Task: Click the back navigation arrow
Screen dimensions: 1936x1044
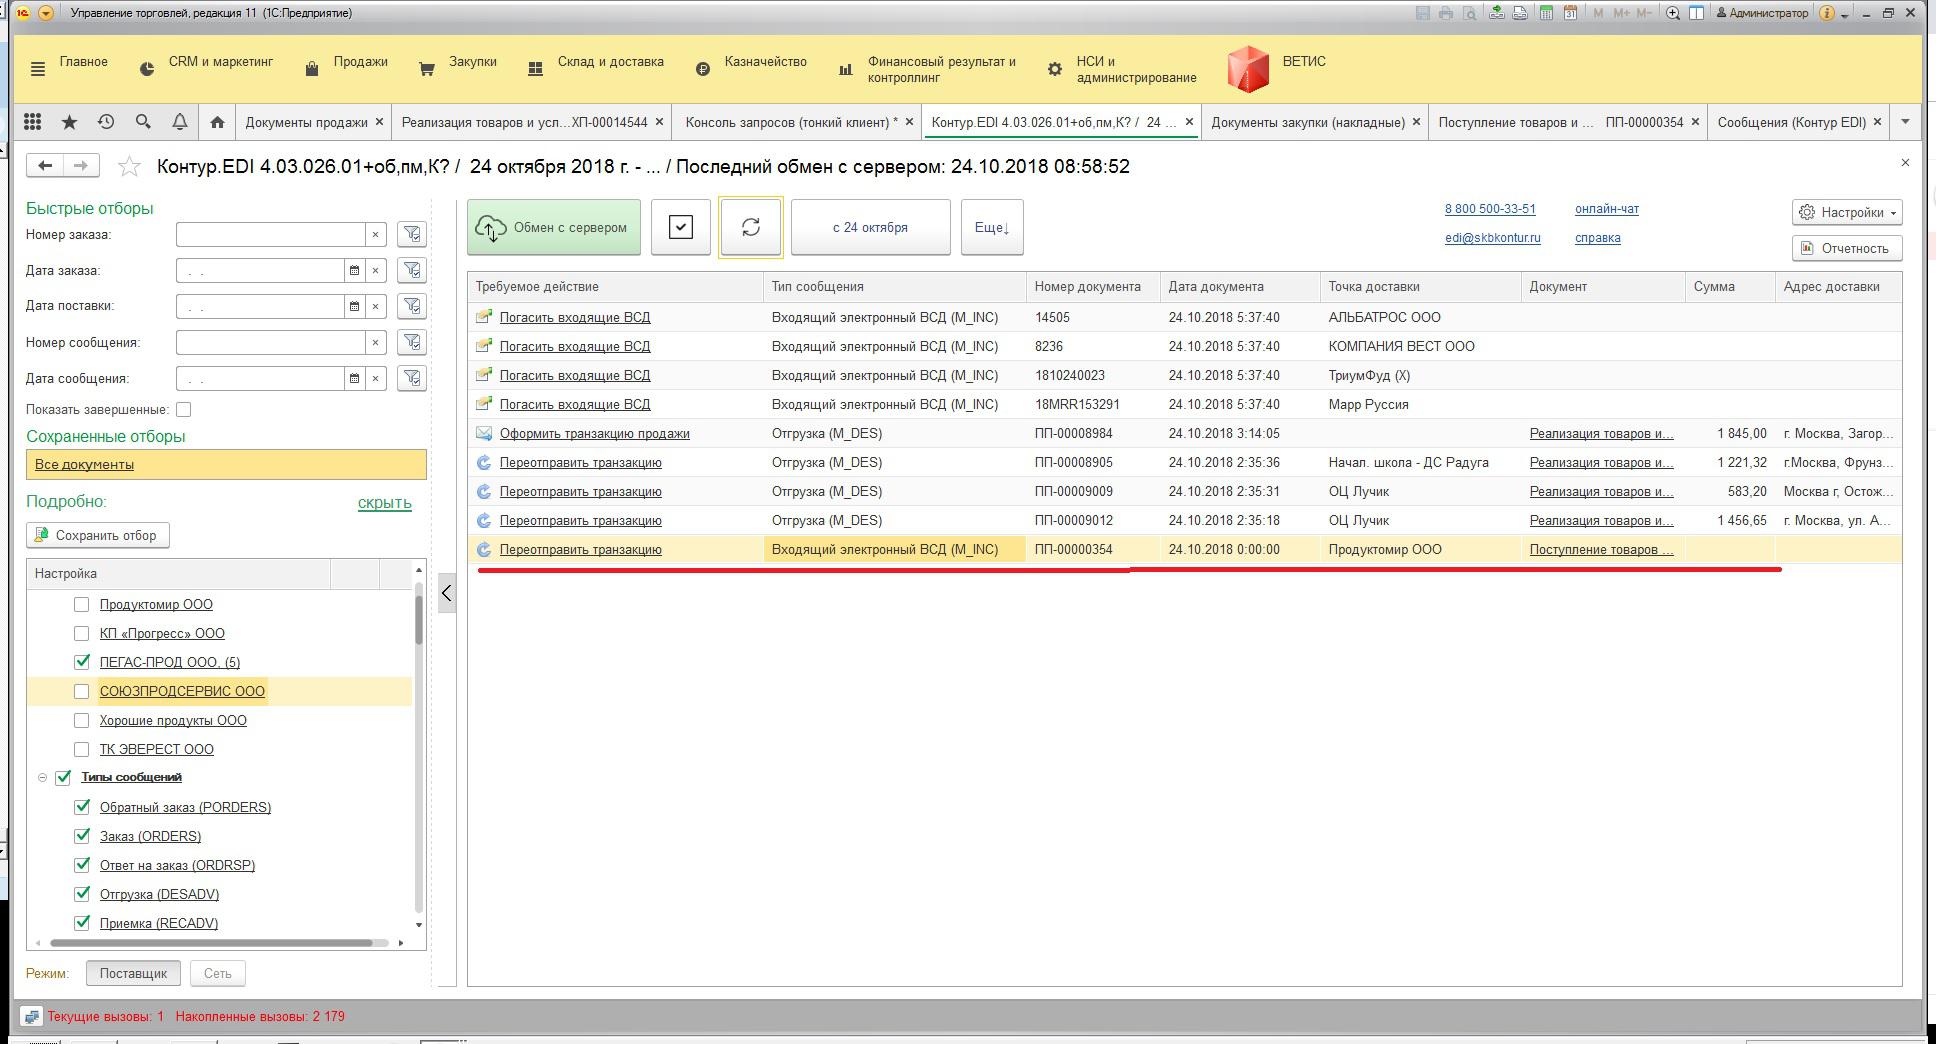Action: point(44,165)
